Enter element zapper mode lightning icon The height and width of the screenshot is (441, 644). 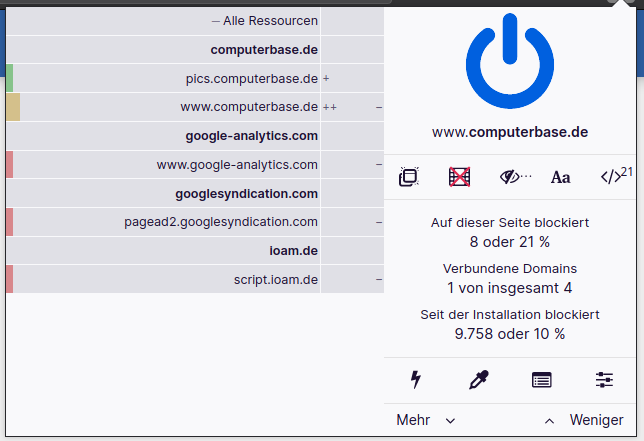[x=416, y=380]
